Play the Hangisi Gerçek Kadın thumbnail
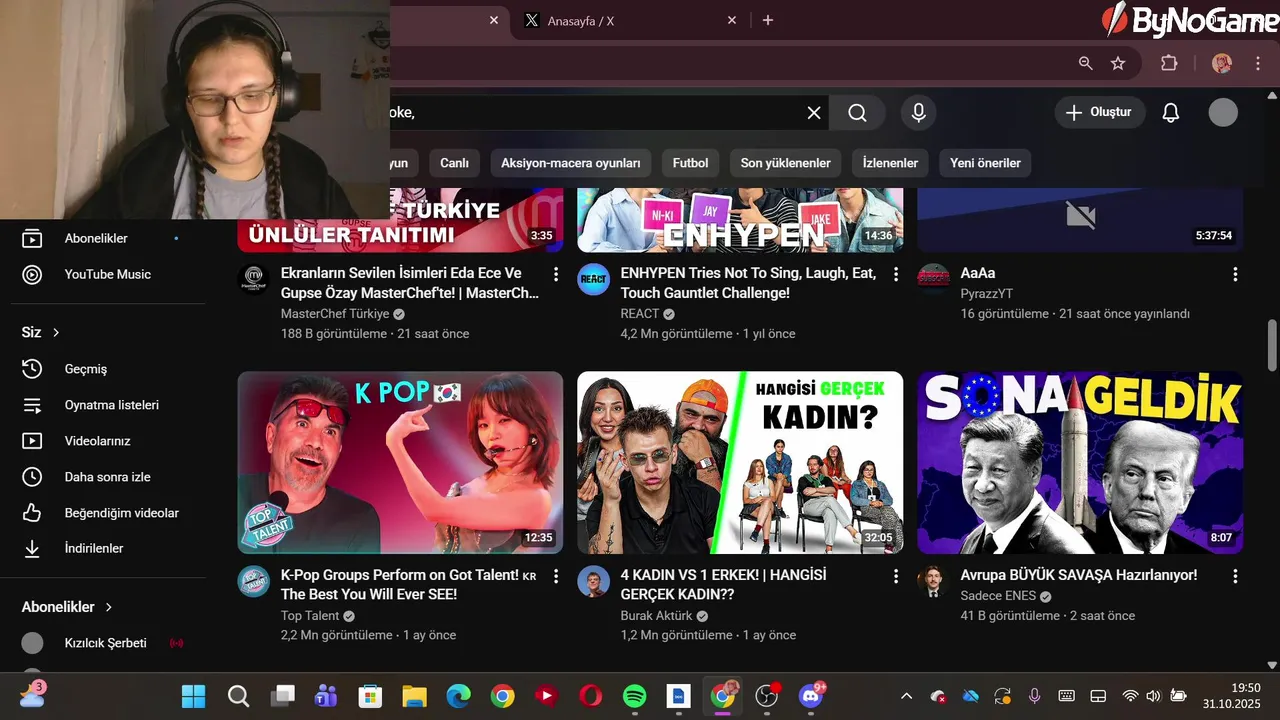The height and width of the screenshot is (720, 1280). (x=740, y=463)
